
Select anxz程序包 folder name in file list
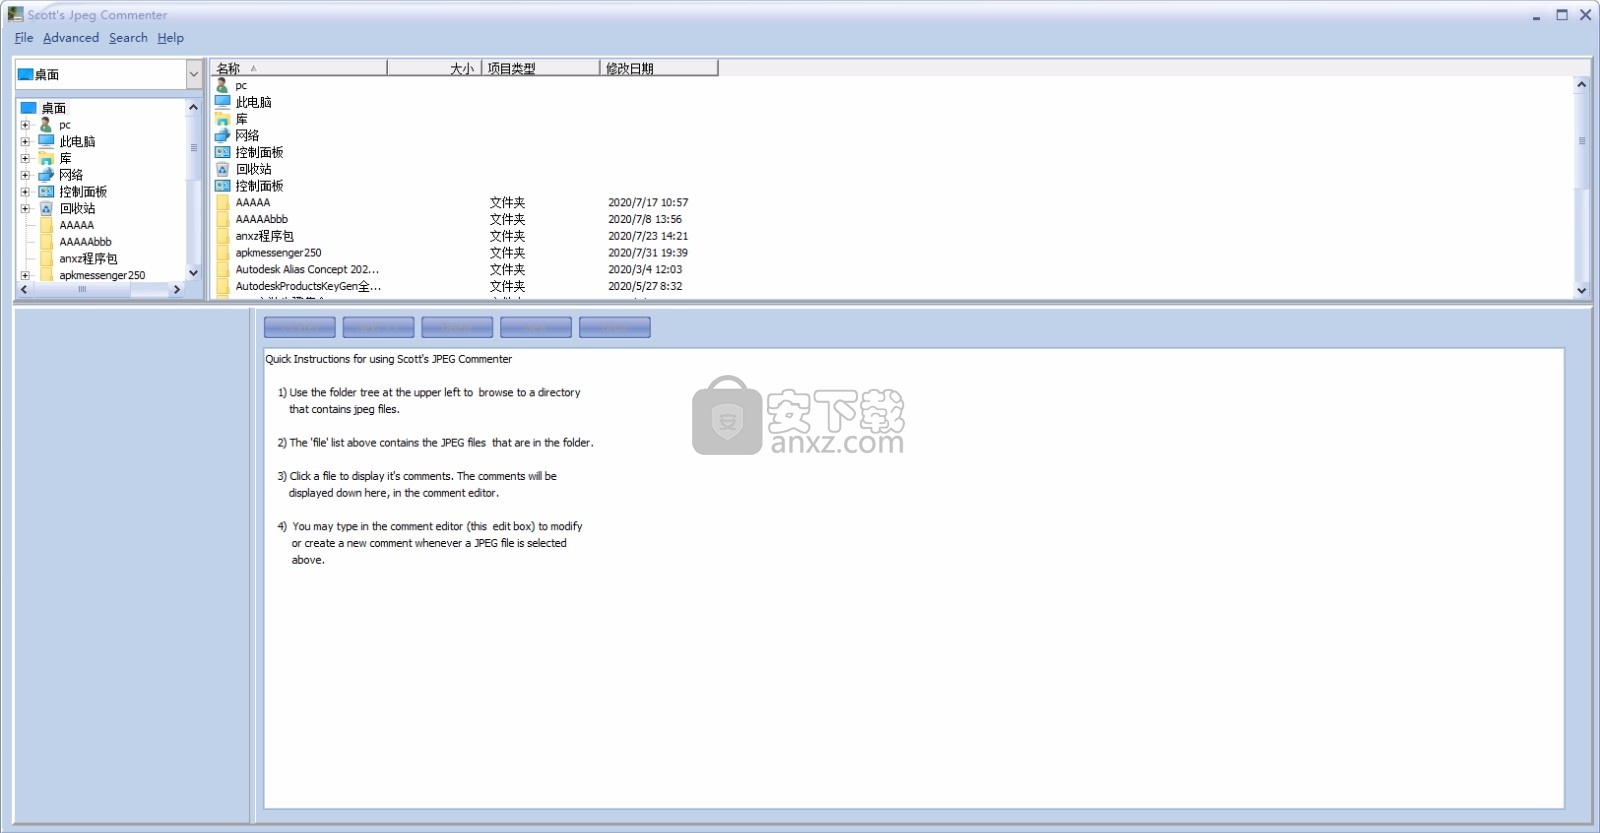point(265,236)
